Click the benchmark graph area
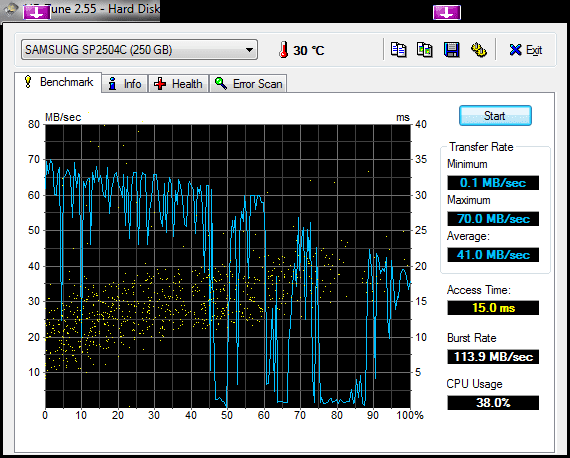 click(x=228, y=266)
